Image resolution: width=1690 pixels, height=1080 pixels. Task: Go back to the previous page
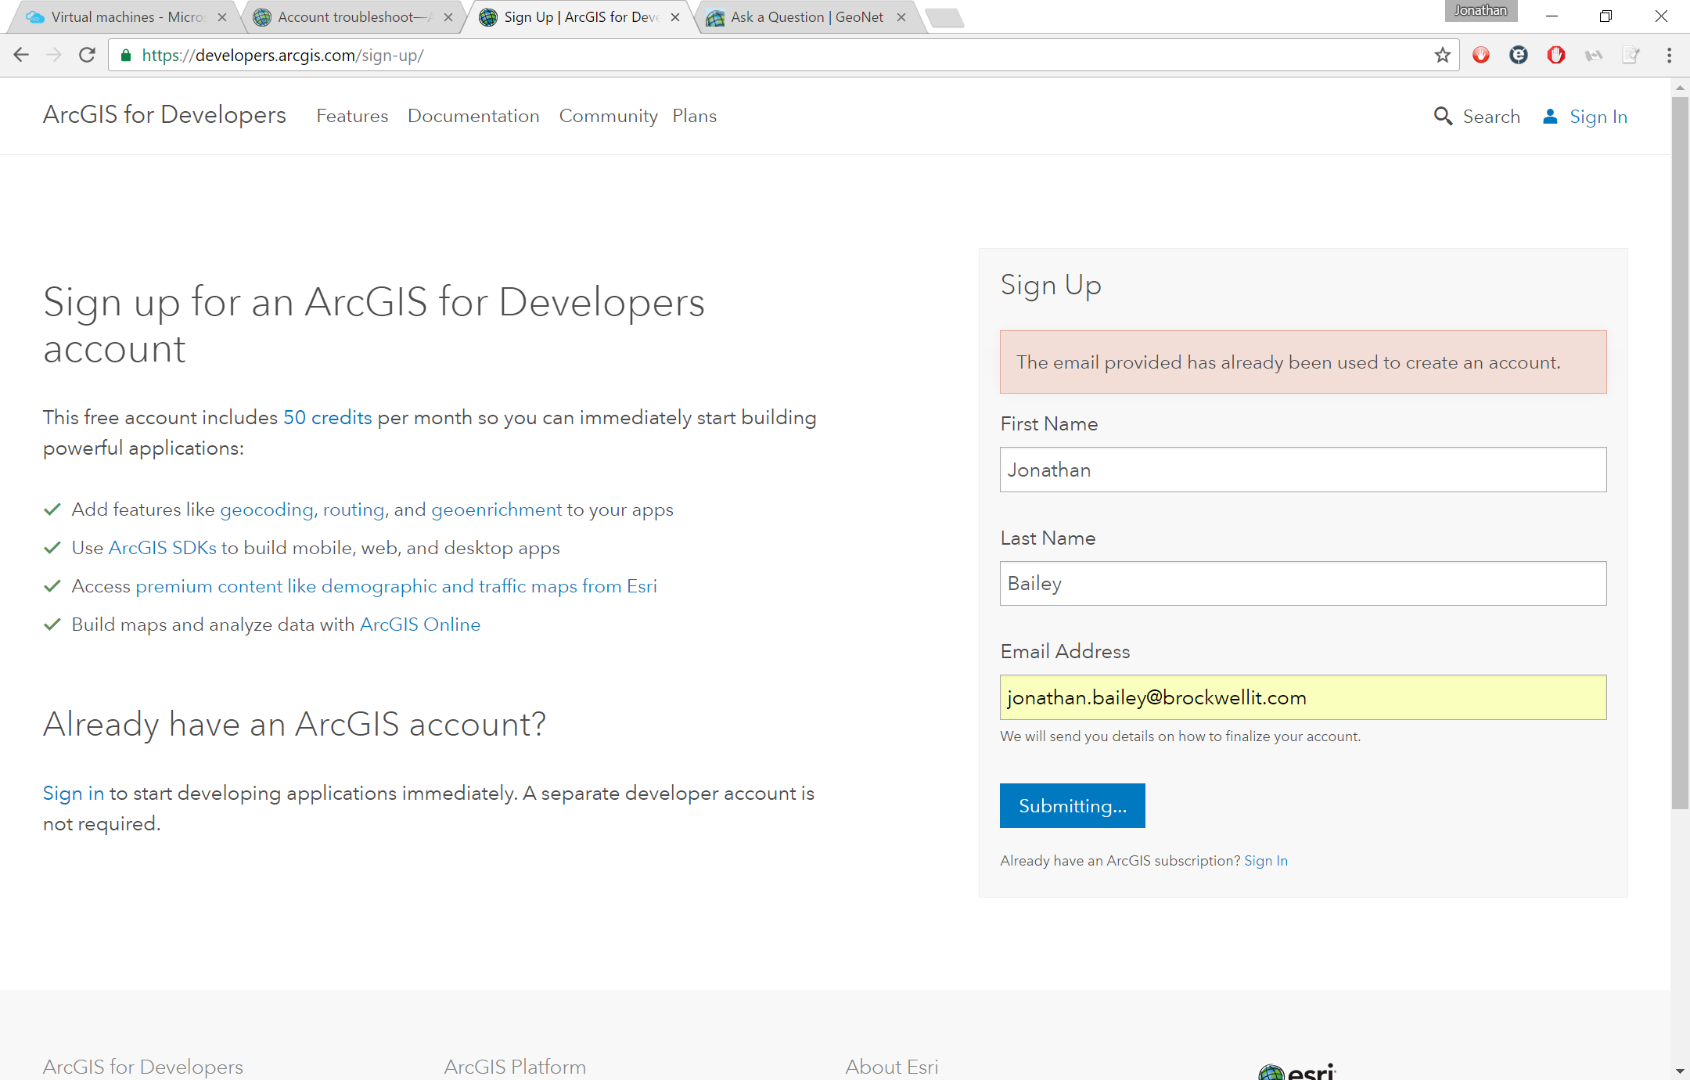[21, 55]
